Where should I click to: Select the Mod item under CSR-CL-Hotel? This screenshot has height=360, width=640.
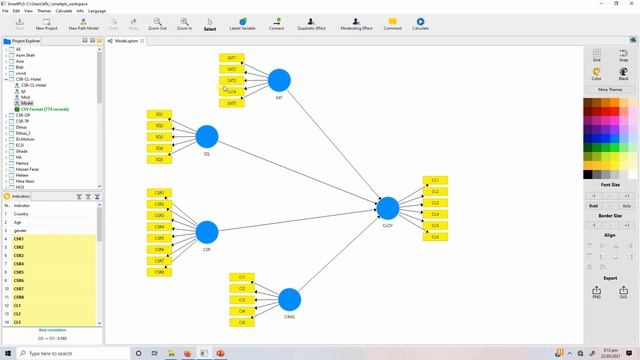coord(25,97)
